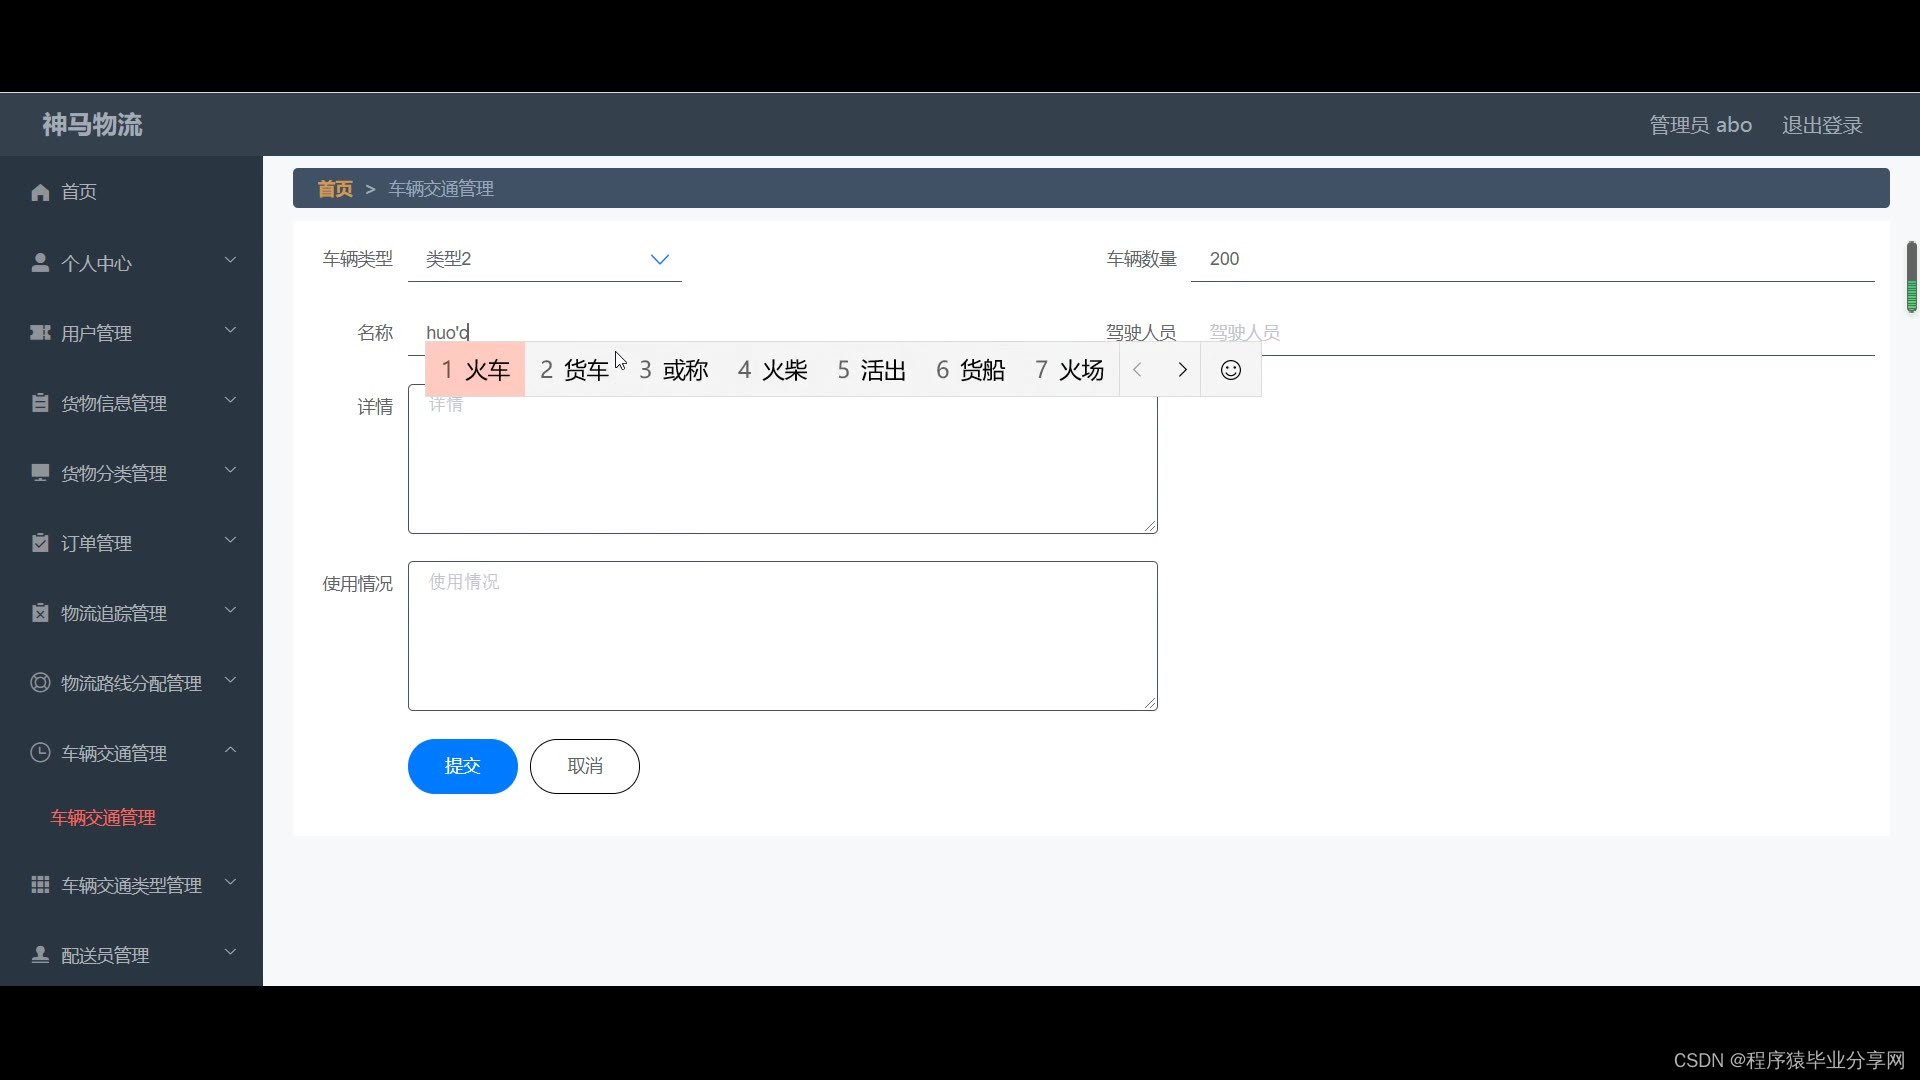Image resolution: width=1920 pixels, height=1080 pixels.
Task: Click the grid icon next to 车辆交通类型管理
Action: pos(40,885)
